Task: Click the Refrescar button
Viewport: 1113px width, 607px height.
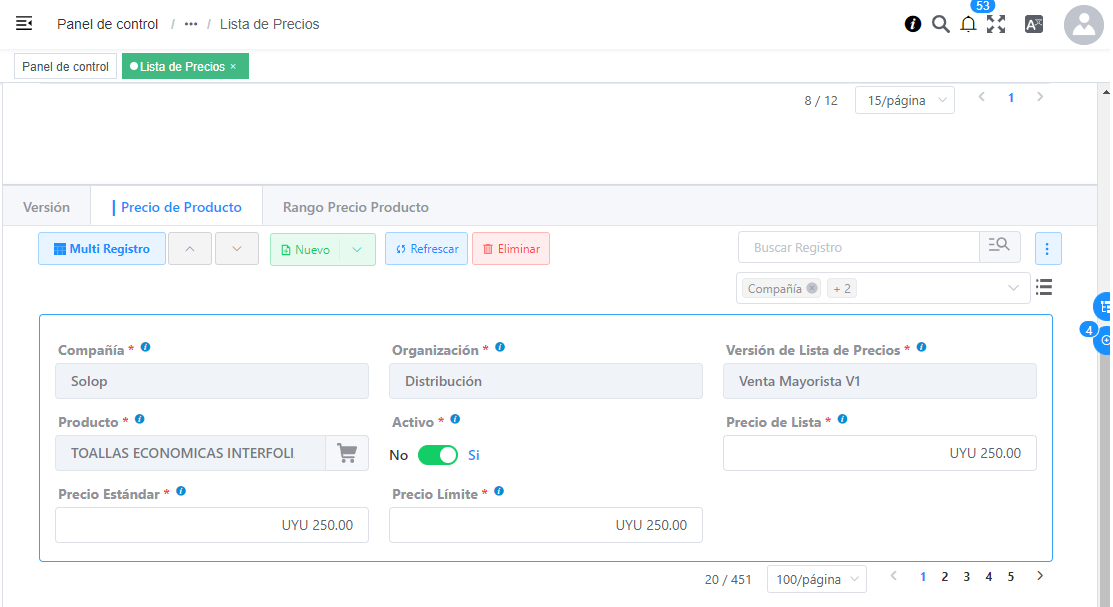Action: (426, 249)
